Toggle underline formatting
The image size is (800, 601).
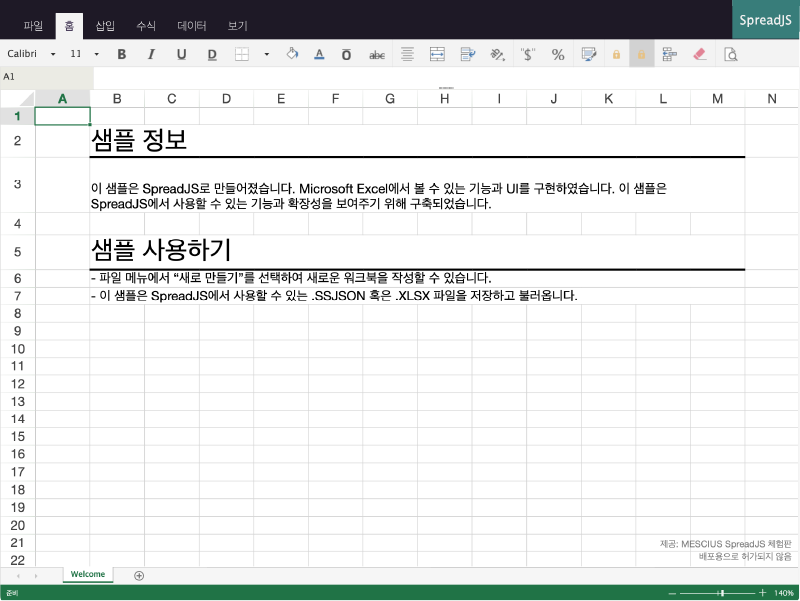click(181, 54)
